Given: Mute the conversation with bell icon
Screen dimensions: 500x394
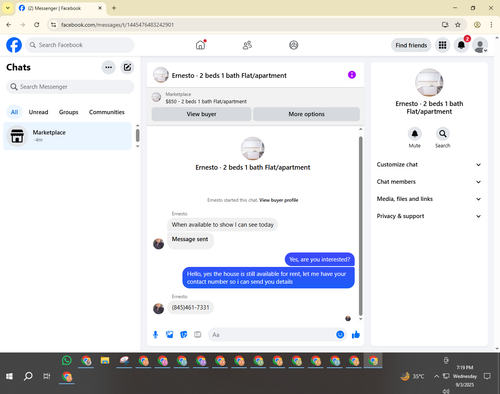Looking at the screenshot, I should coord(415,134).
